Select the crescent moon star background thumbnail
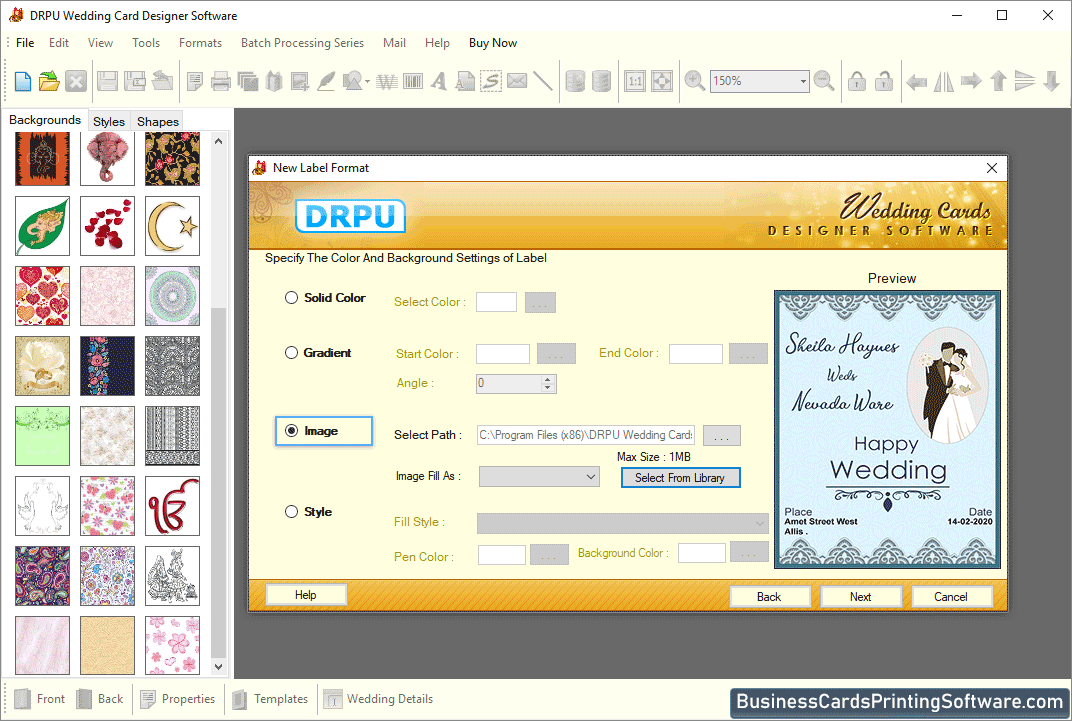 pos(172,226)
